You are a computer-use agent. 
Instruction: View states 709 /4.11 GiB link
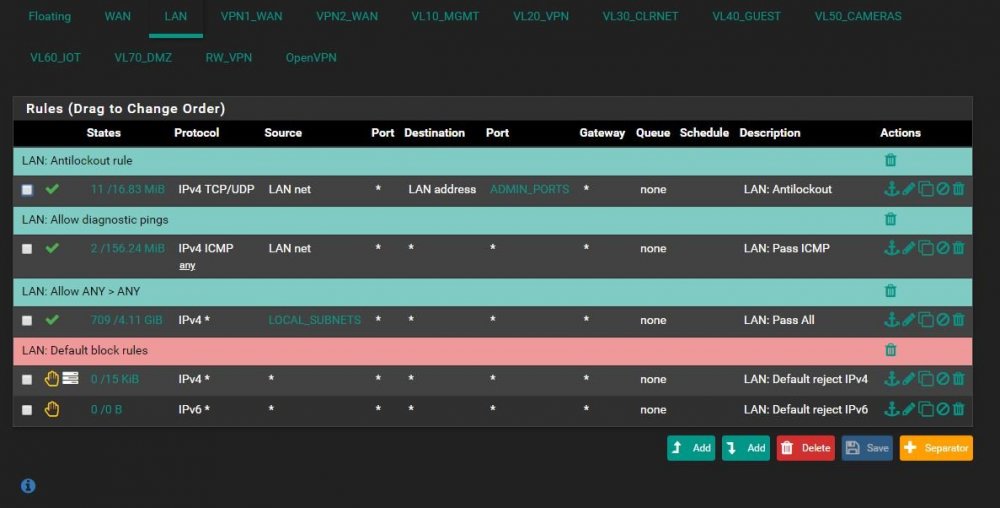click(126, 320)
